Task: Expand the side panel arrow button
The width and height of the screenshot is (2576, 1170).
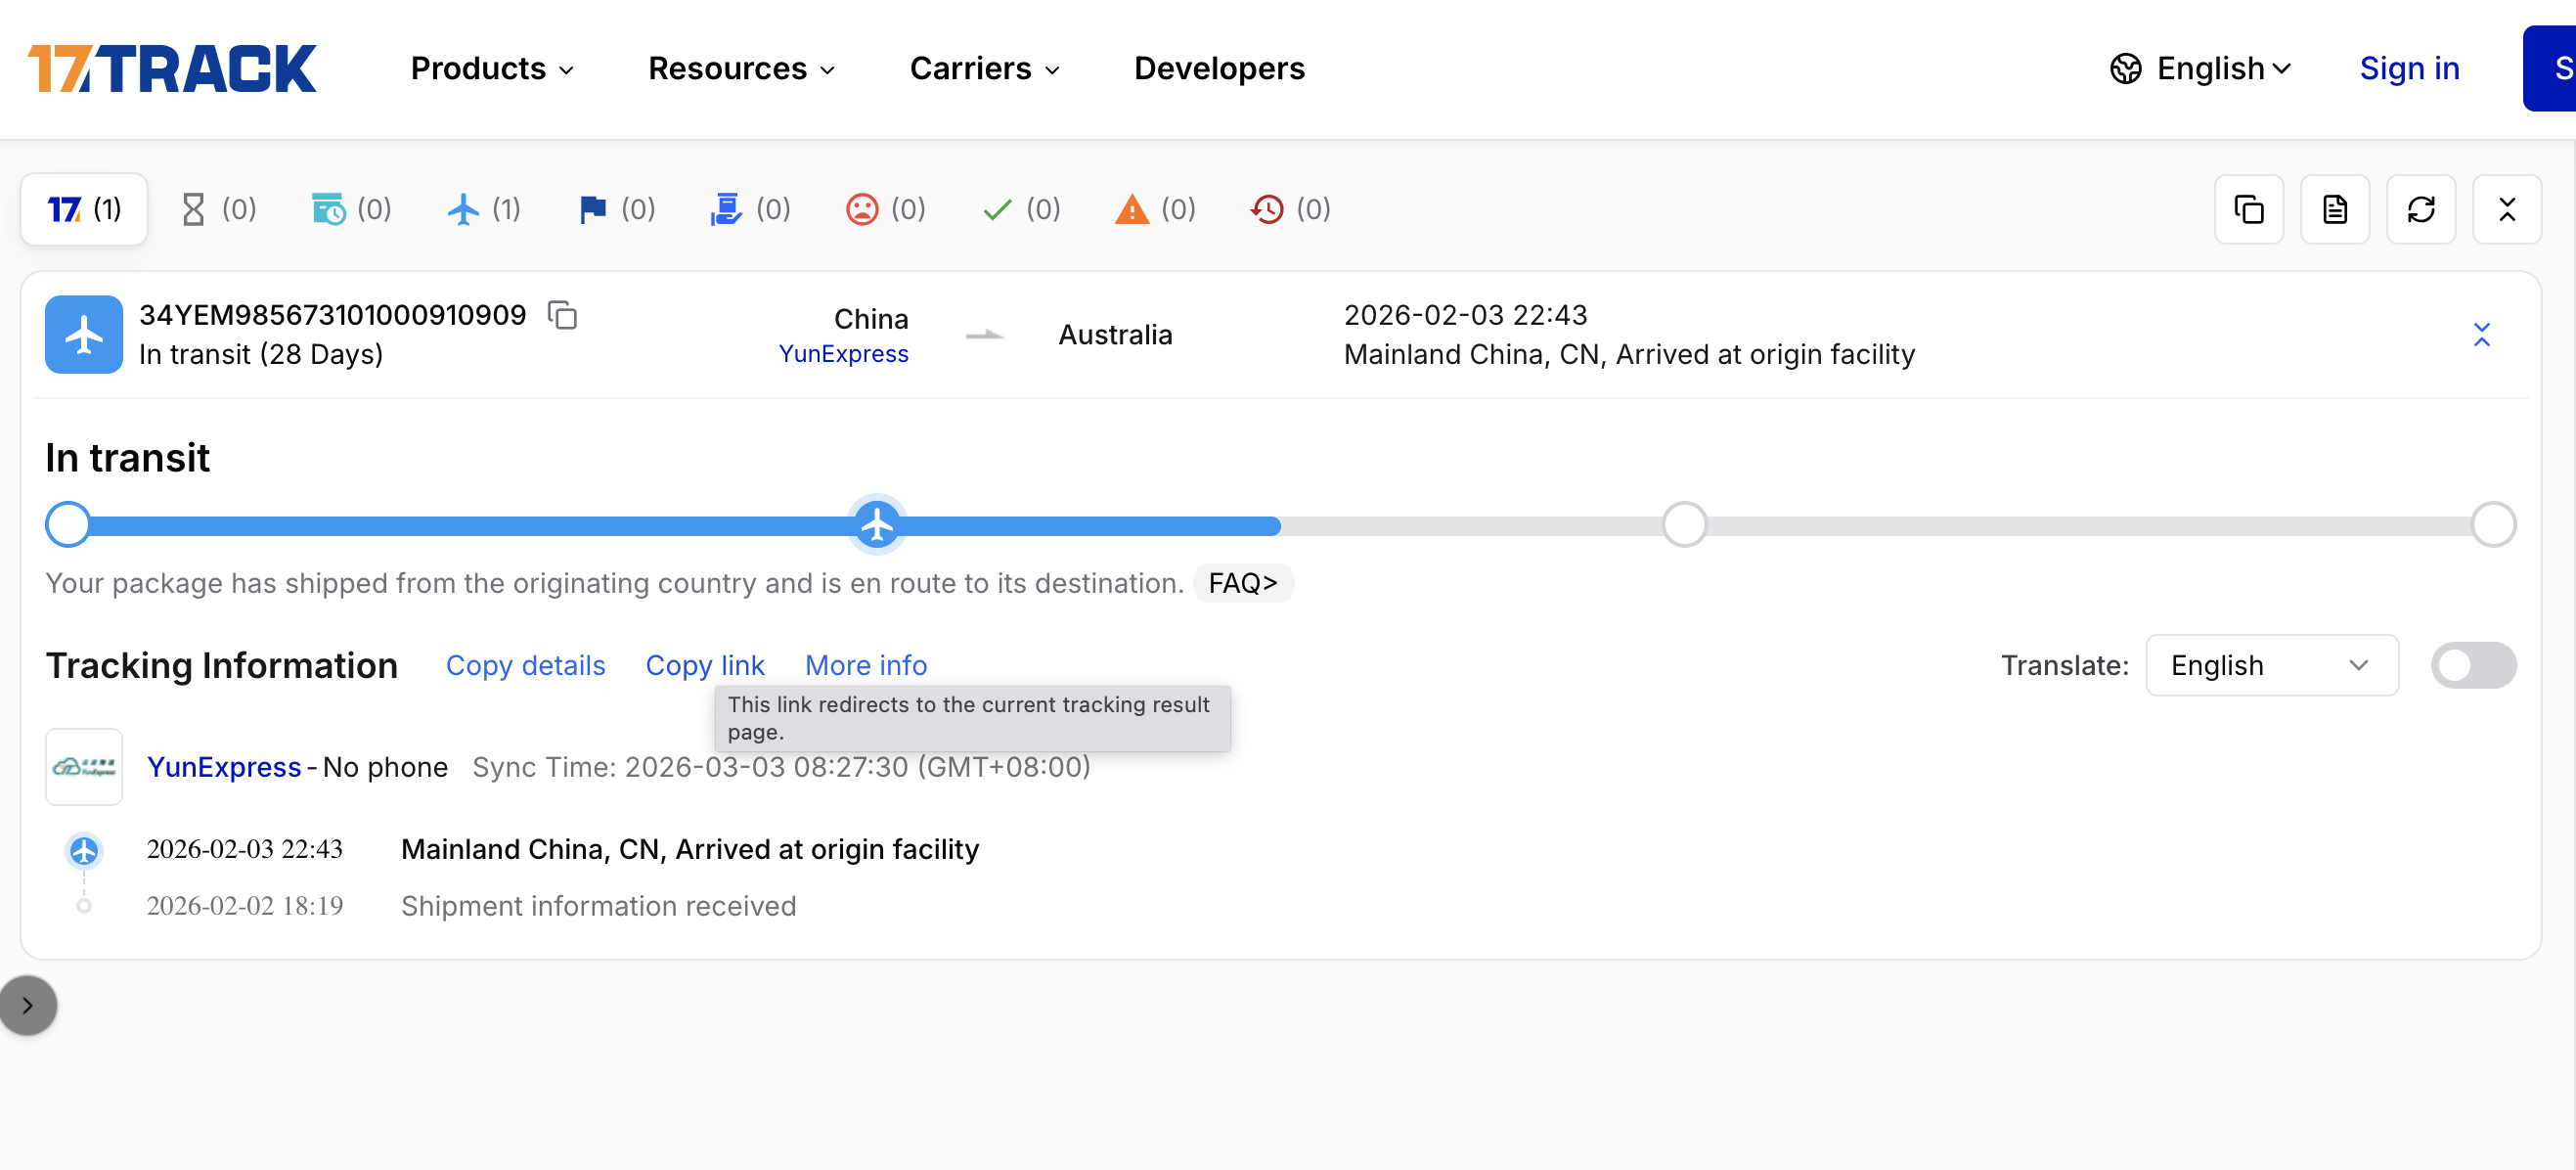Action: click(28, 1005)
